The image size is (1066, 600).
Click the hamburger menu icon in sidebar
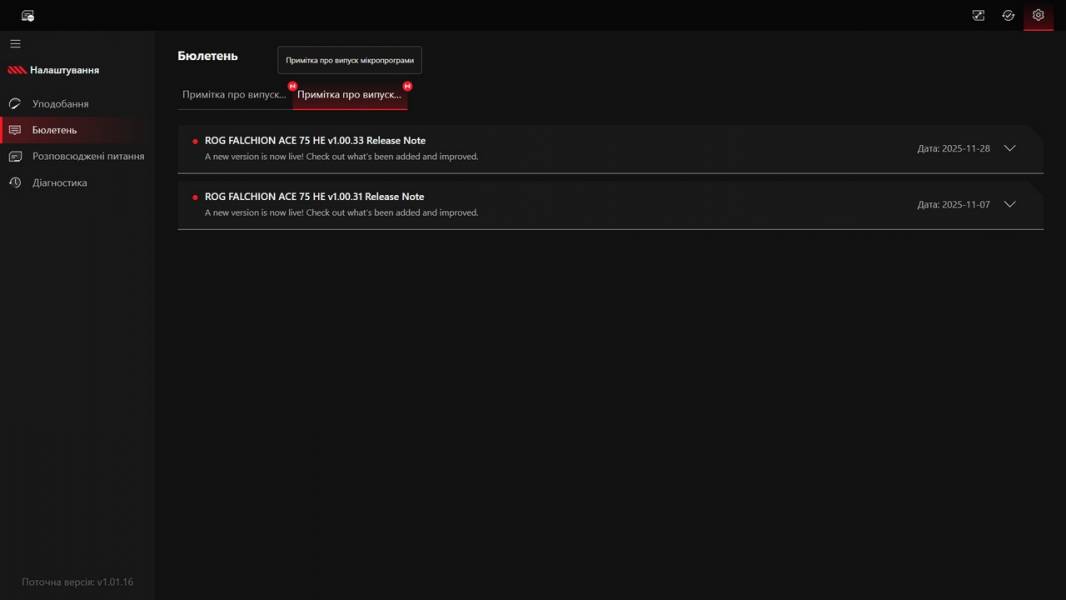15,44
